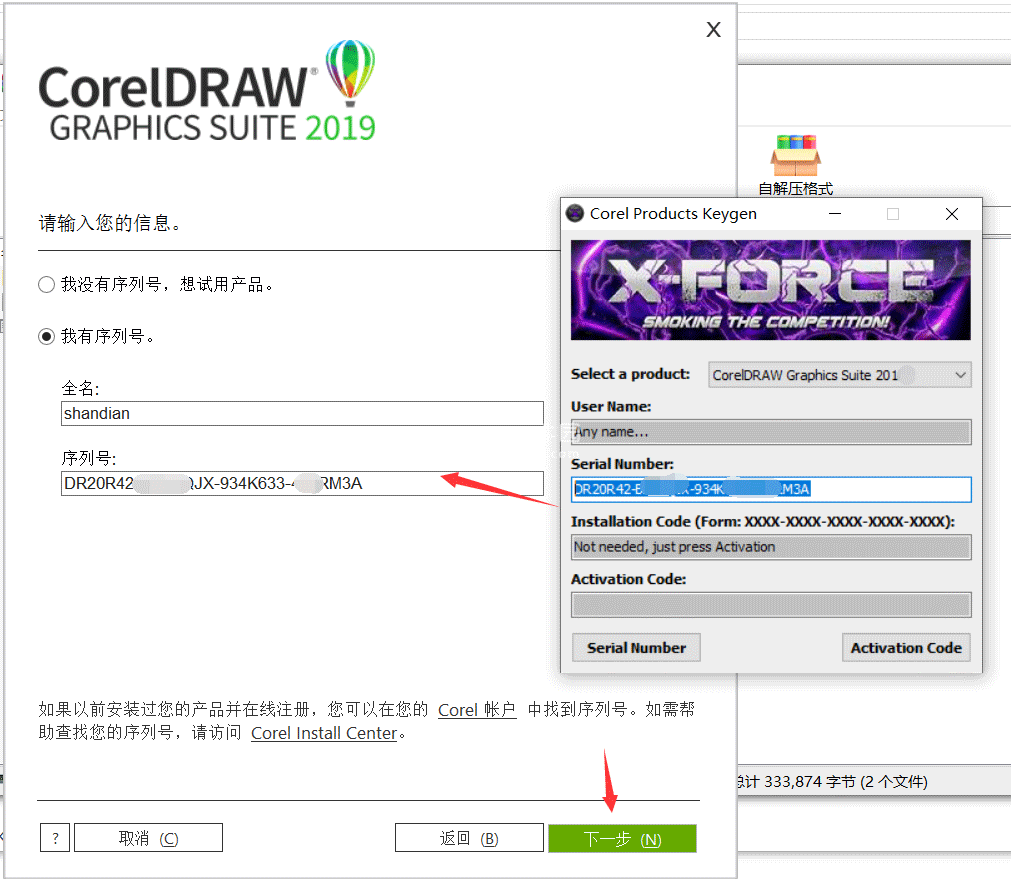Image resolution: width=1011 pixels, height=881 pixels.
Task: Click the help question mark button
Action: click(55, 838)
